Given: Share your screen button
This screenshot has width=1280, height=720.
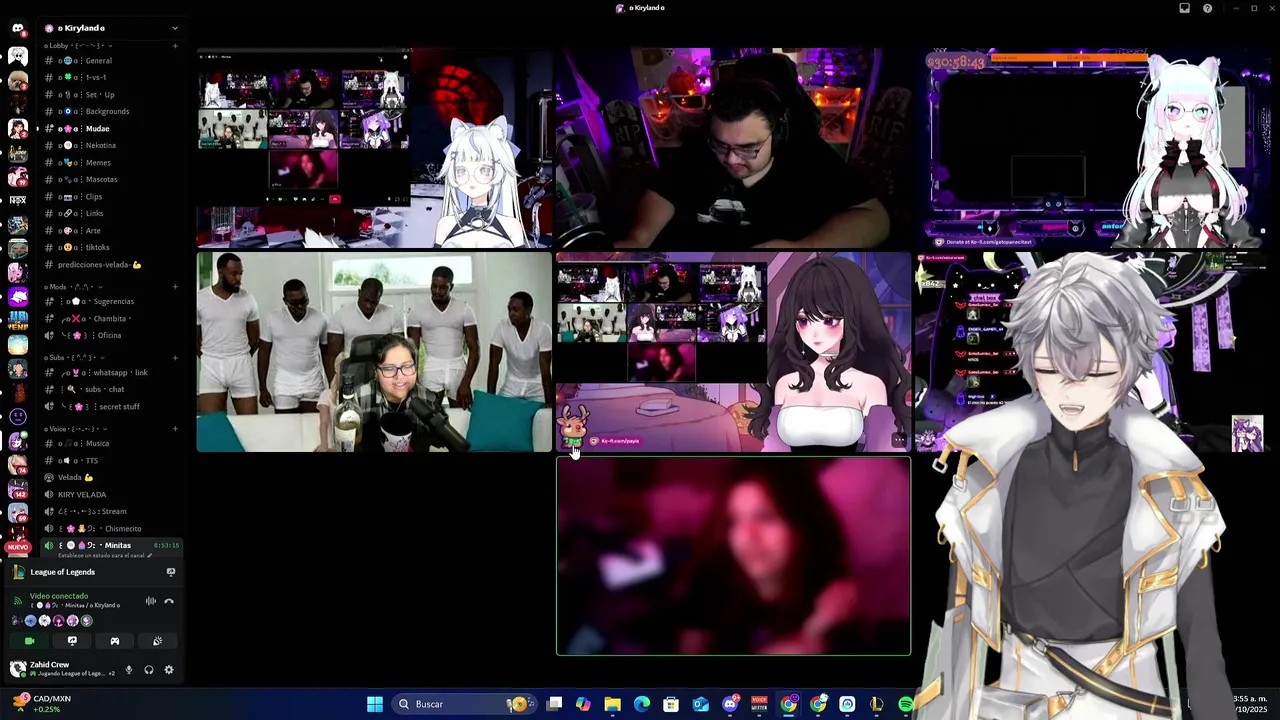Looking at the screenshot, I should click(x=72, y=641).
